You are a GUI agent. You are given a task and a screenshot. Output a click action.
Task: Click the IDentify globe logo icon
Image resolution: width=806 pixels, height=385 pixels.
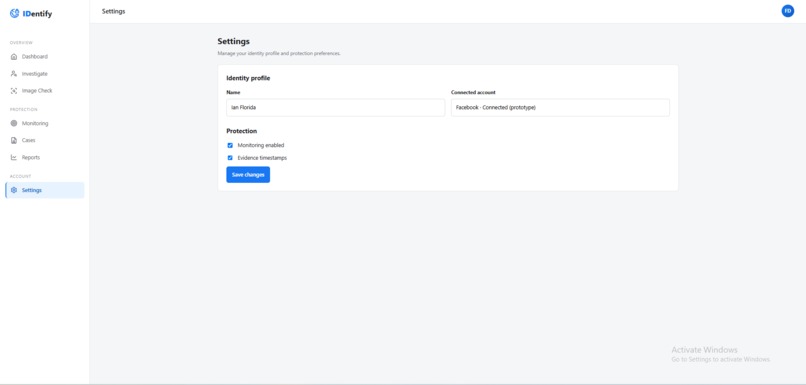14,13
